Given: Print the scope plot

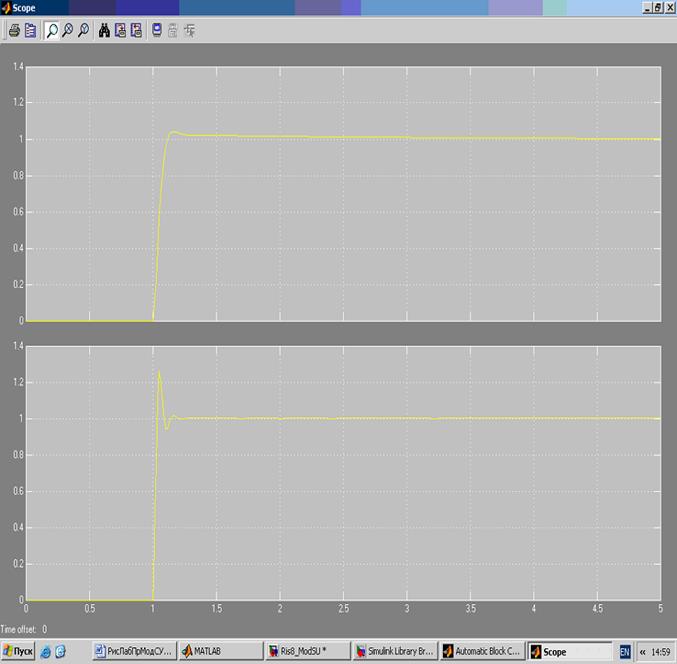Looking at the screenshot, I should pyautogui.click(x=14, y=31).
